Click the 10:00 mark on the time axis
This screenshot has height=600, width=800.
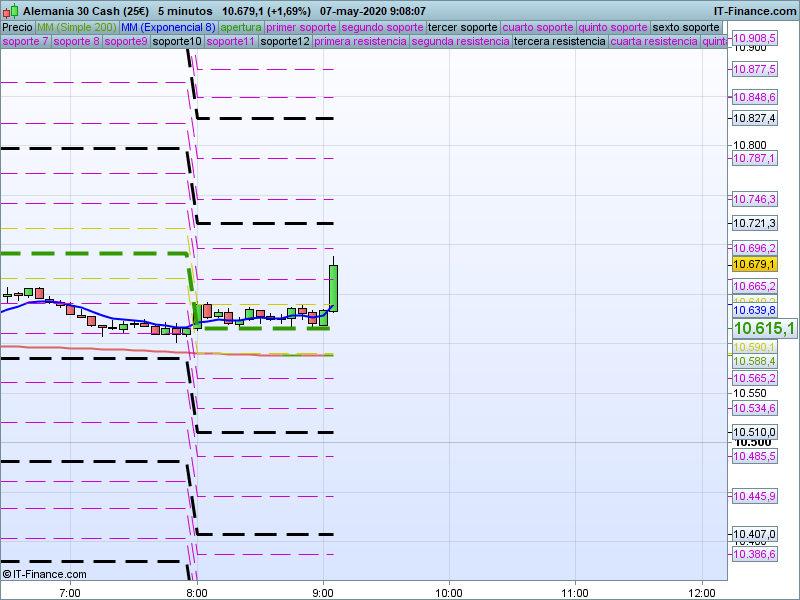point(449,591)
